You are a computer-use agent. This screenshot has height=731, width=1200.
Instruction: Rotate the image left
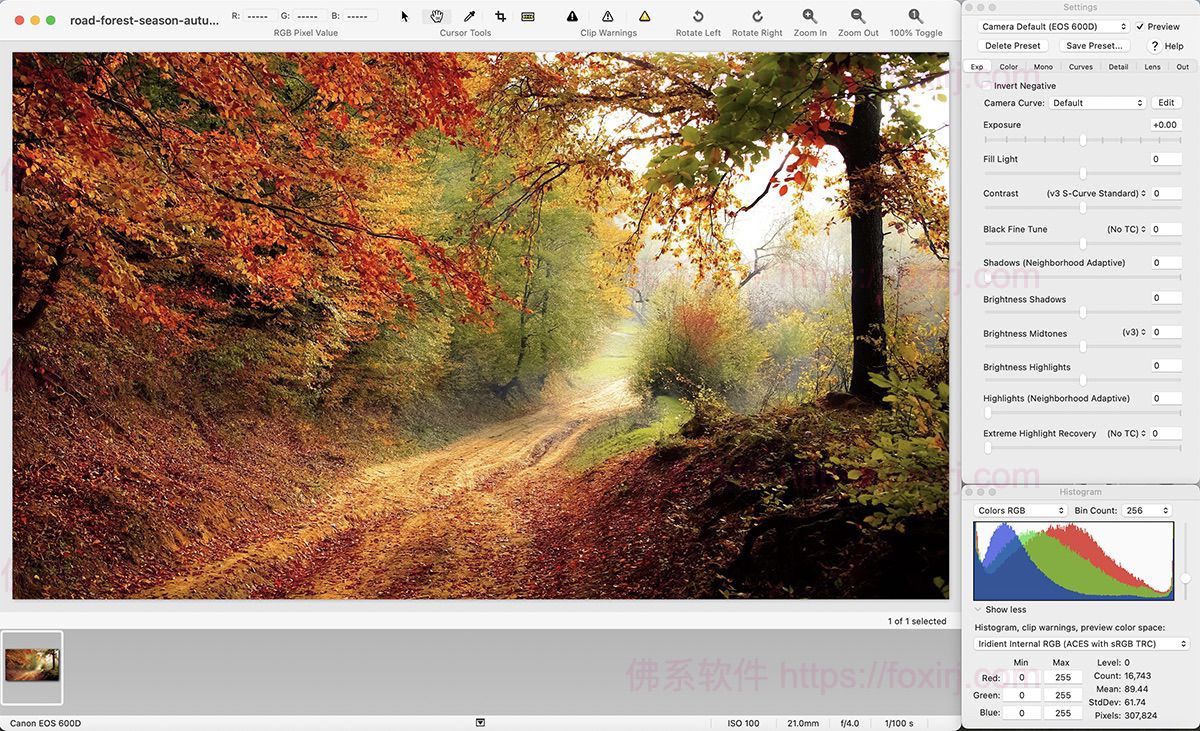[x=698, y=16]
